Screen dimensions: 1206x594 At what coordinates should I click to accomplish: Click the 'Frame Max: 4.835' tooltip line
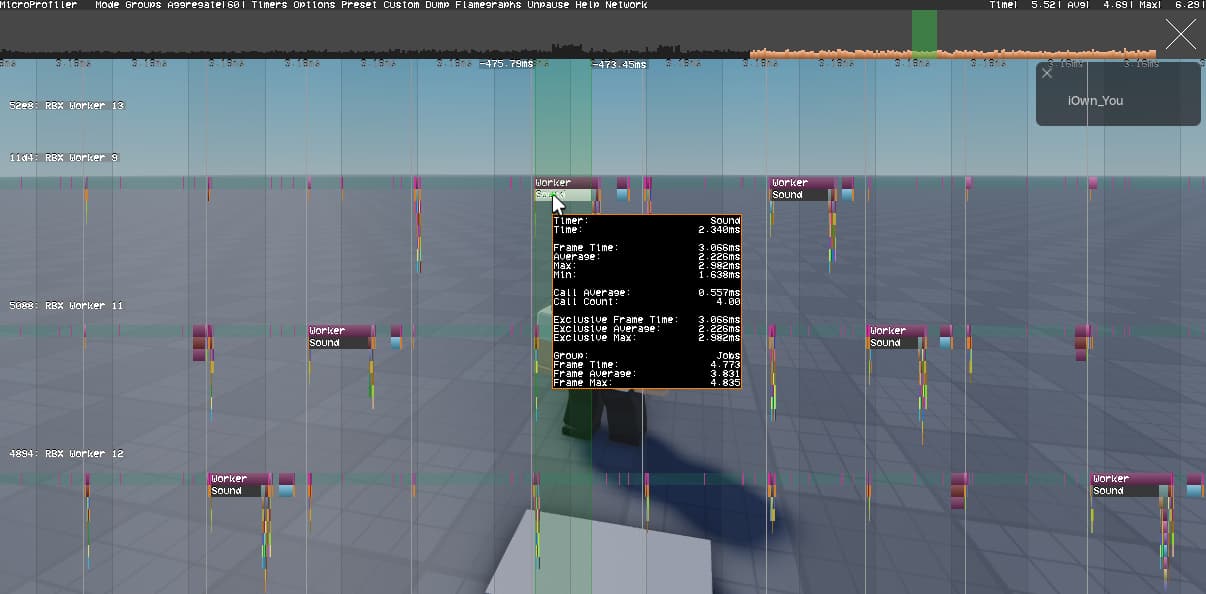click(646, 383)
